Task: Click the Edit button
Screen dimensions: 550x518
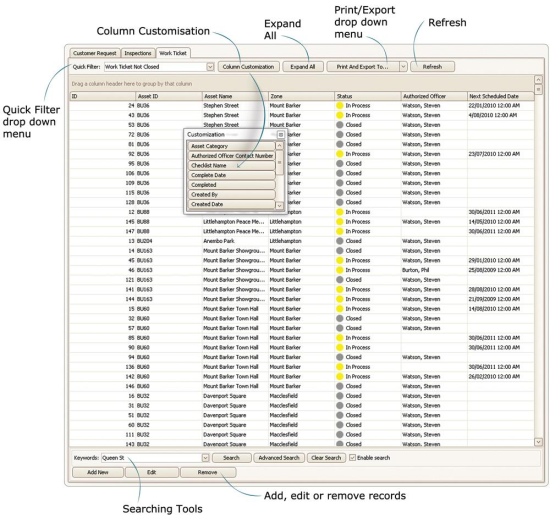Action: tap(152, 472)
